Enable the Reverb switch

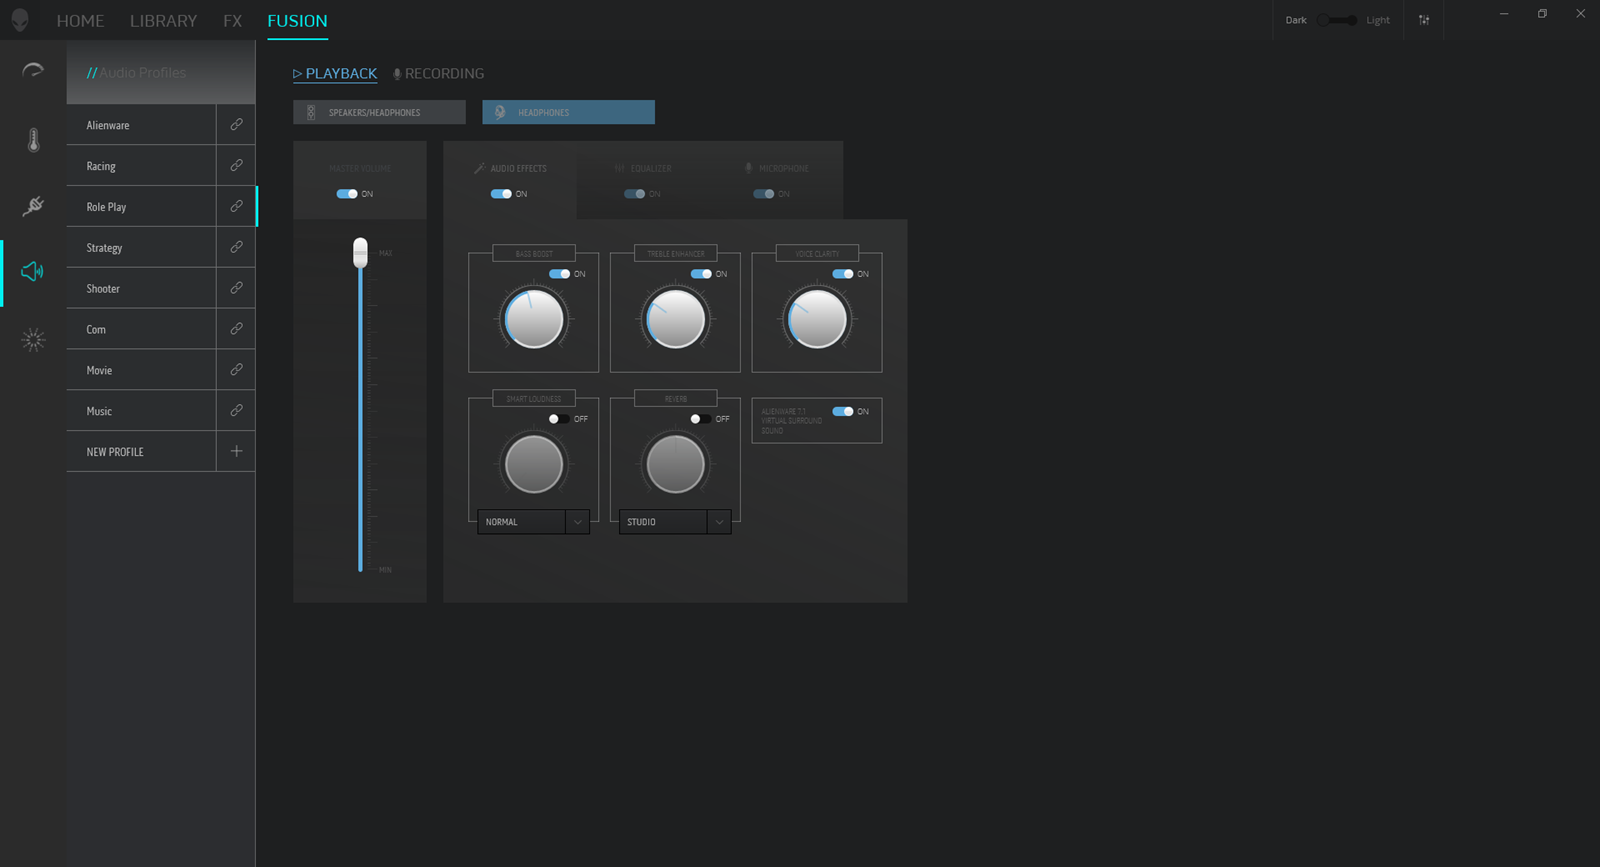(701, 419)
